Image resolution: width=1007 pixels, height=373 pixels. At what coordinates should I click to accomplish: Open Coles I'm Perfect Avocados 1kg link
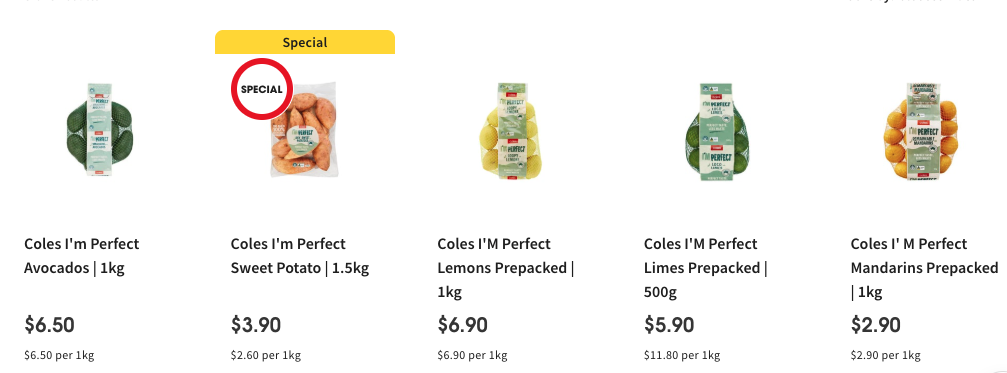click(82, 256)
